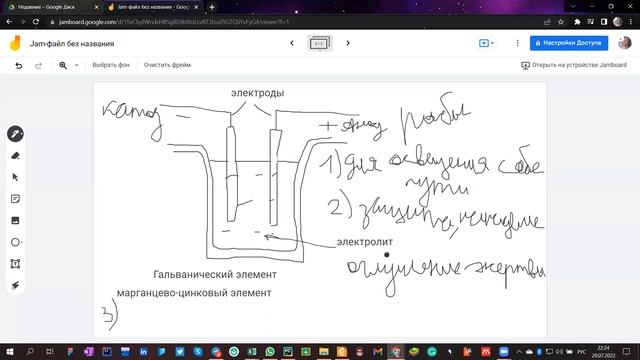
Task: Open the browser extensions puzzle icon
Action: [x=577, y=22]
